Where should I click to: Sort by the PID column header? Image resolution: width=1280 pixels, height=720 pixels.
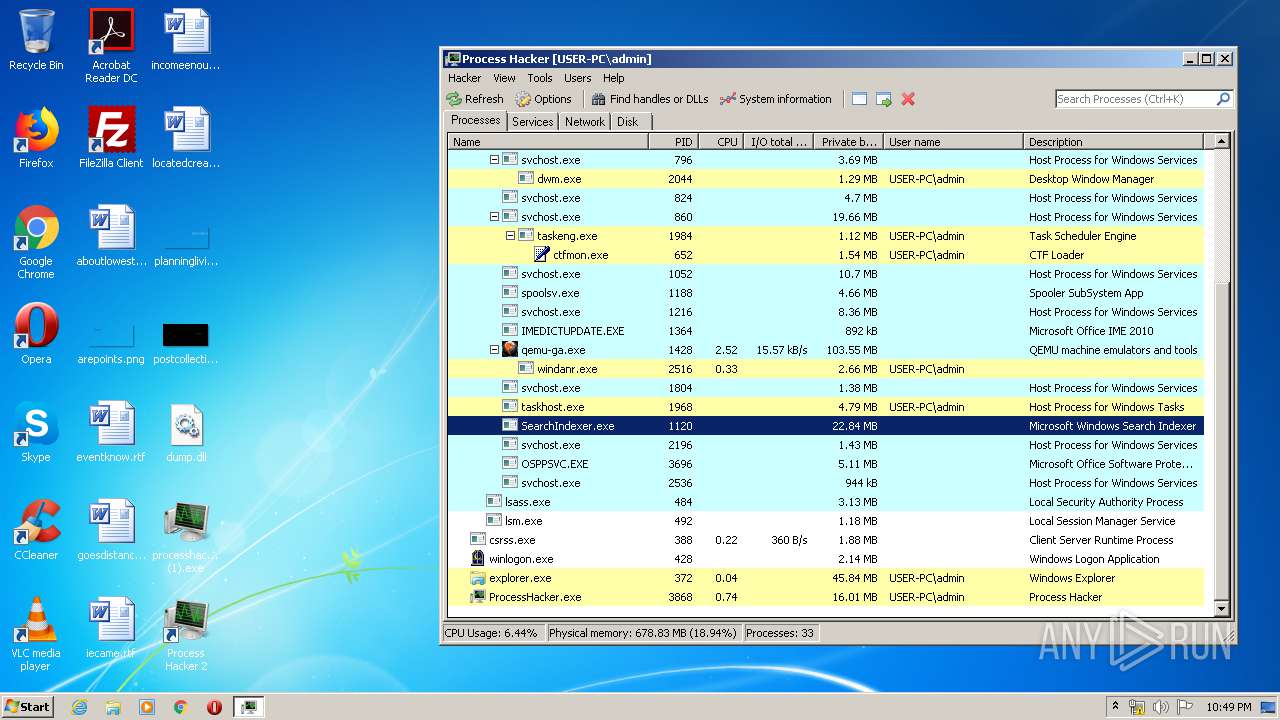pyautogui.click(x=673, y=142)
